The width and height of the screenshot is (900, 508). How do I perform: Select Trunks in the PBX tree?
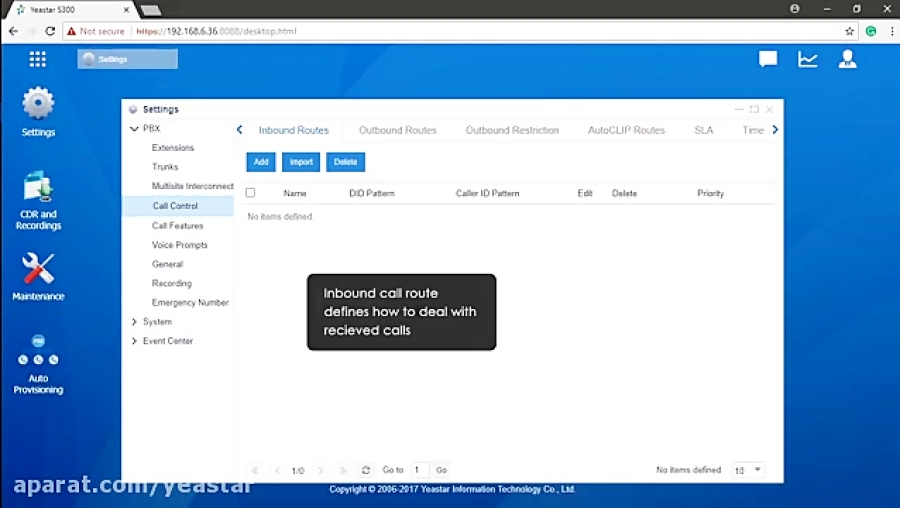click(x=165, y=167)
